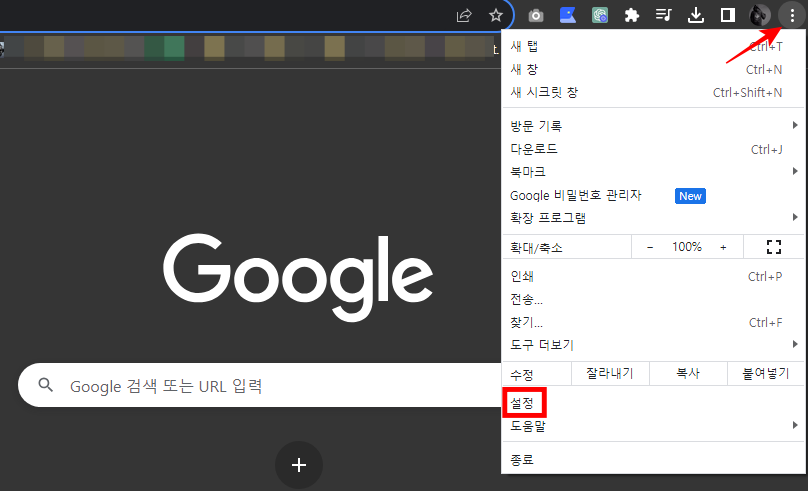This screenshot has height=491, width=808.
Task: Select 종료 to quit Chrome
Action: [653, 459]
